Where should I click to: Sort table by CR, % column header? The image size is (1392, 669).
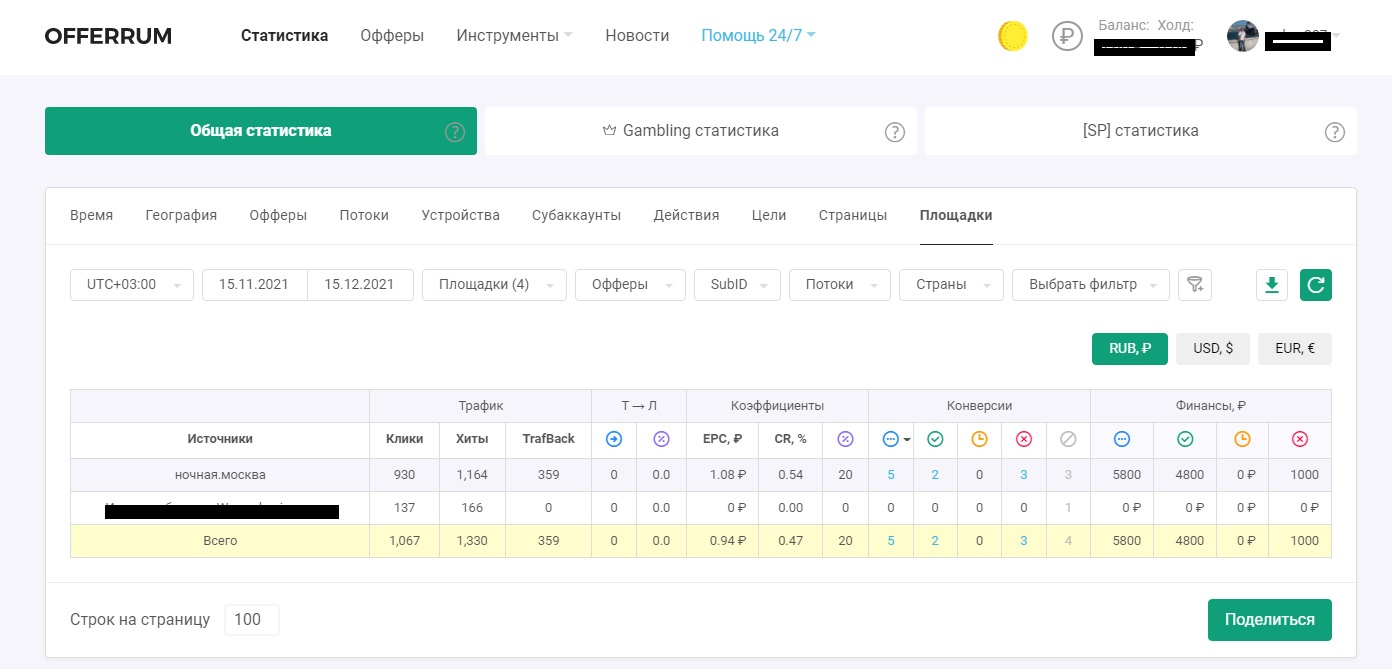(790, 439)
